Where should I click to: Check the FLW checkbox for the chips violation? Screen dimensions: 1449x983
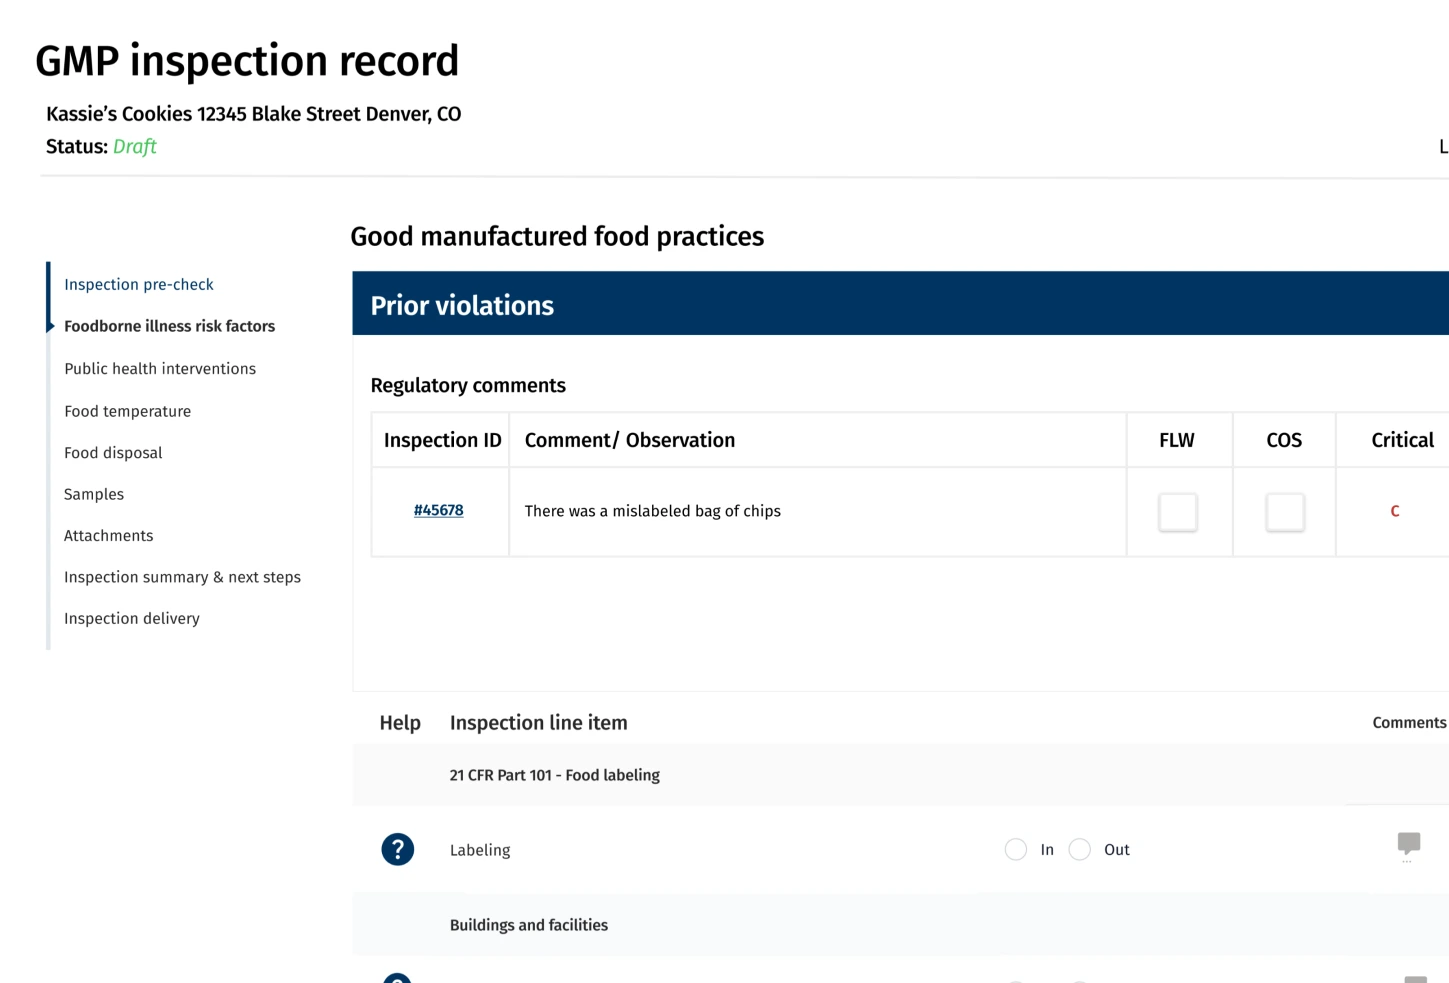(x=1178, y=511)
